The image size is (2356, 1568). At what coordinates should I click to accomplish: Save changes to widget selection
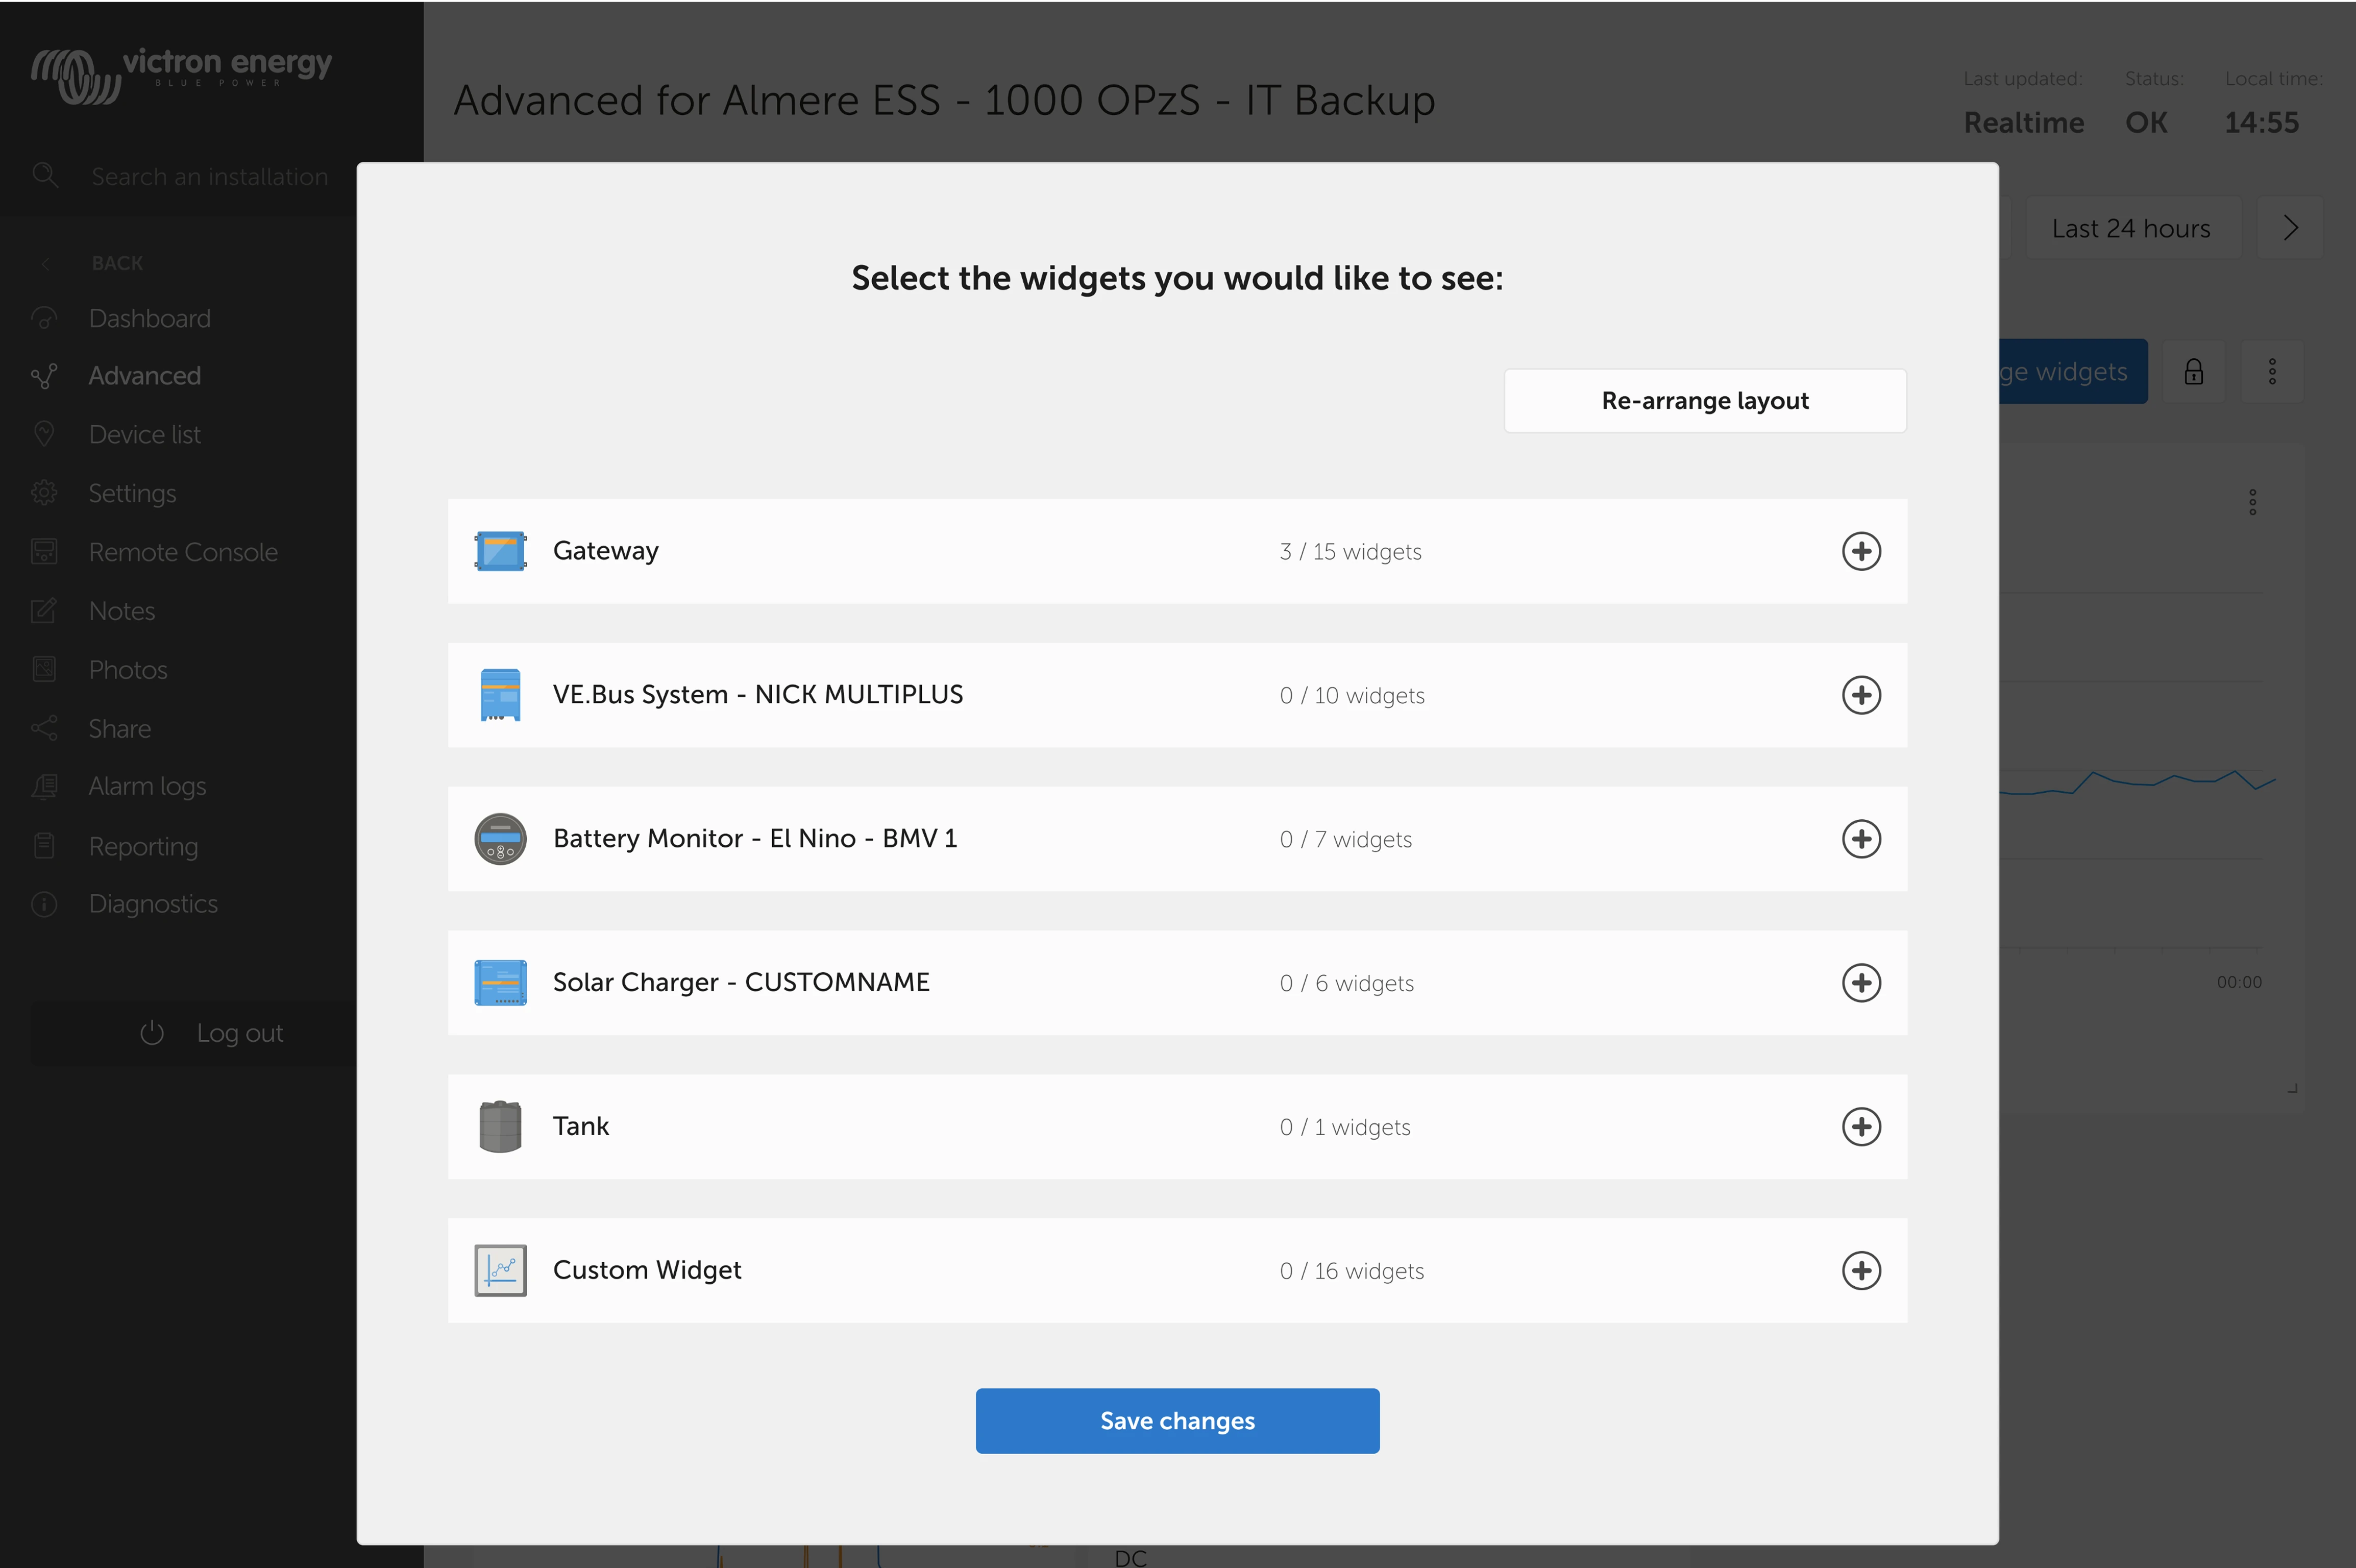[1177, 1421]
